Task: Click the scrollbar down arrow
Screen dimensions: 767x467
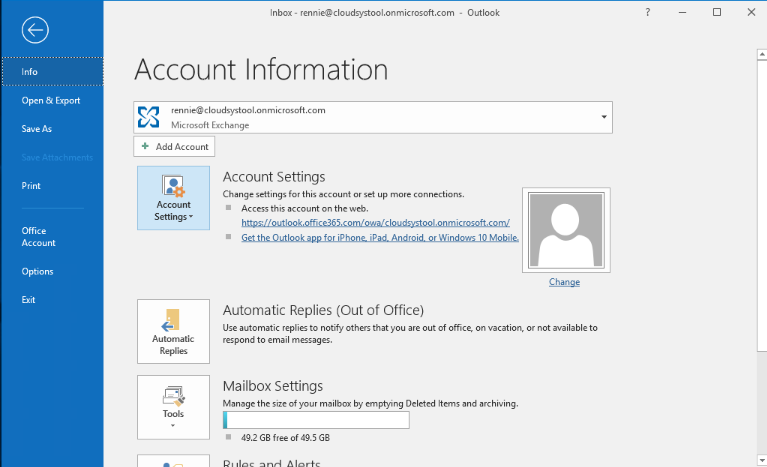Action: tap(762, 460)
